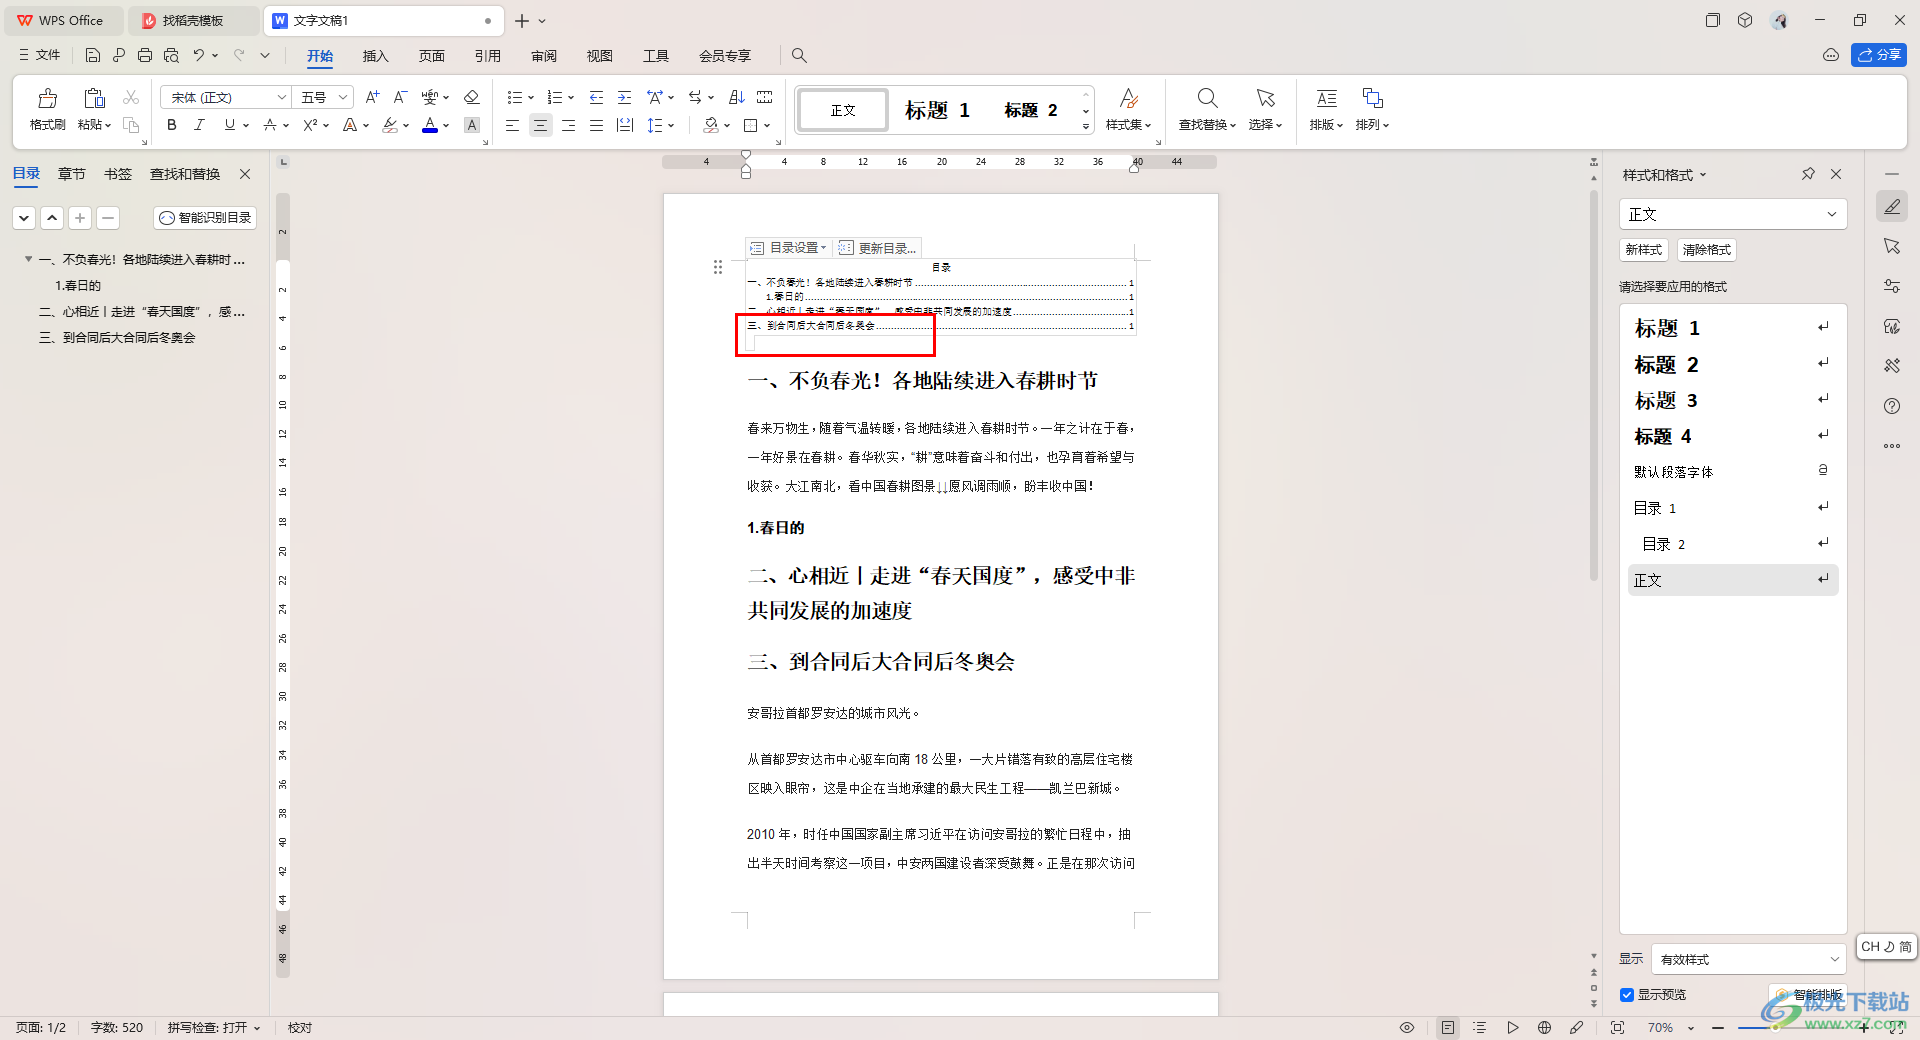The height and width of the screenshot is (1040, 1920).
Task: Select 标题 3 in styles list
Action: [x=1733, y=400]
